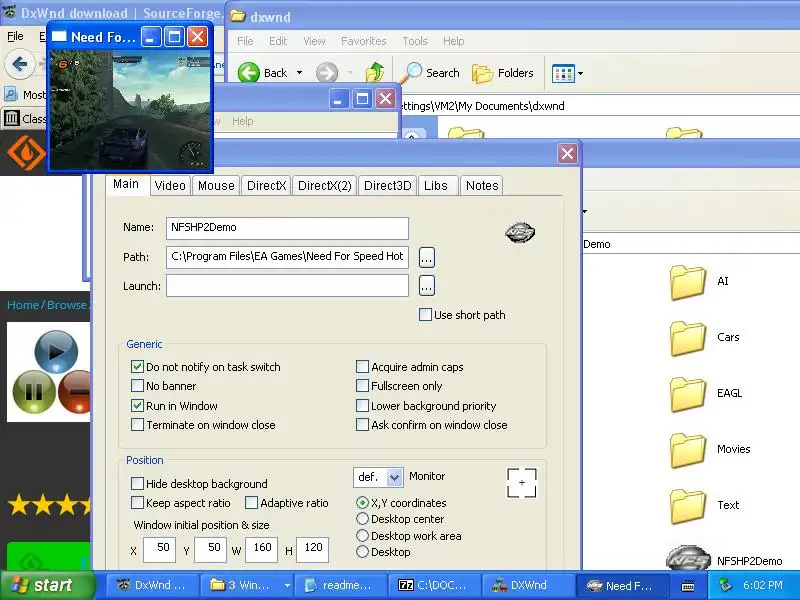Image resolution: width=800 pixels, height=600 pixels.
Task: Check Ask confirm on window close
Action: click(x=362, y=424)
